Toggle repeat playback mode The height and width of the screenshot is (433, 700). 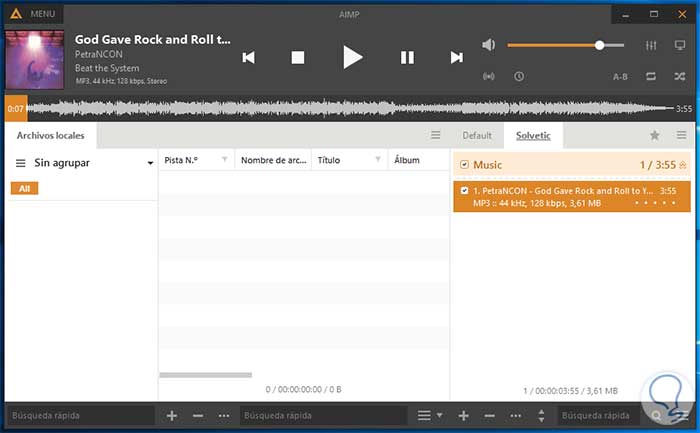tap(651, 76)
